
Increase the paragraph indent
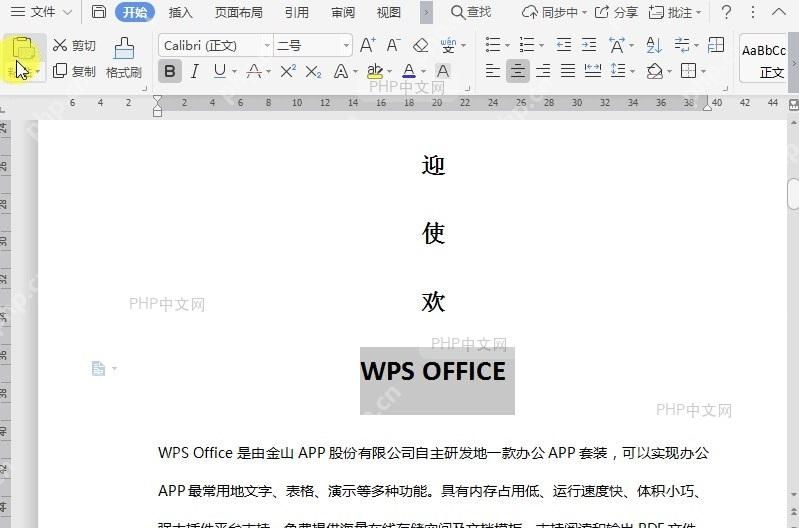point(589,45)
